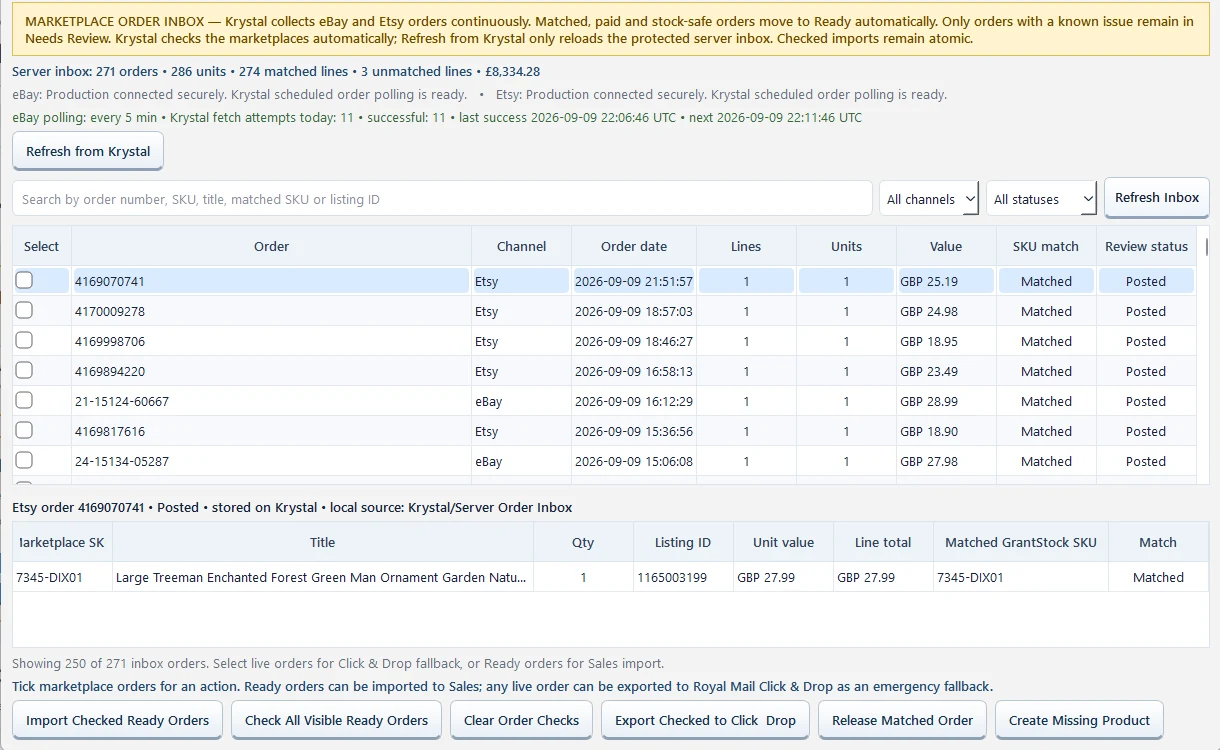Click the Release Matched Order button
This screenshot has width=1220, height=750.
point(903,720)
